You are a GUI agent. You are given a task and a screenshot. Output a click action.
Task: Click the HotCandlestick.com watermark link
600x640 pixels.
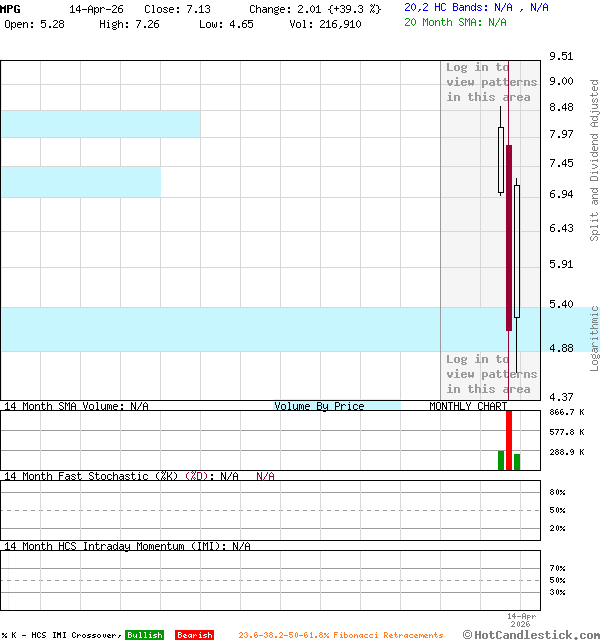click(531, 634)
